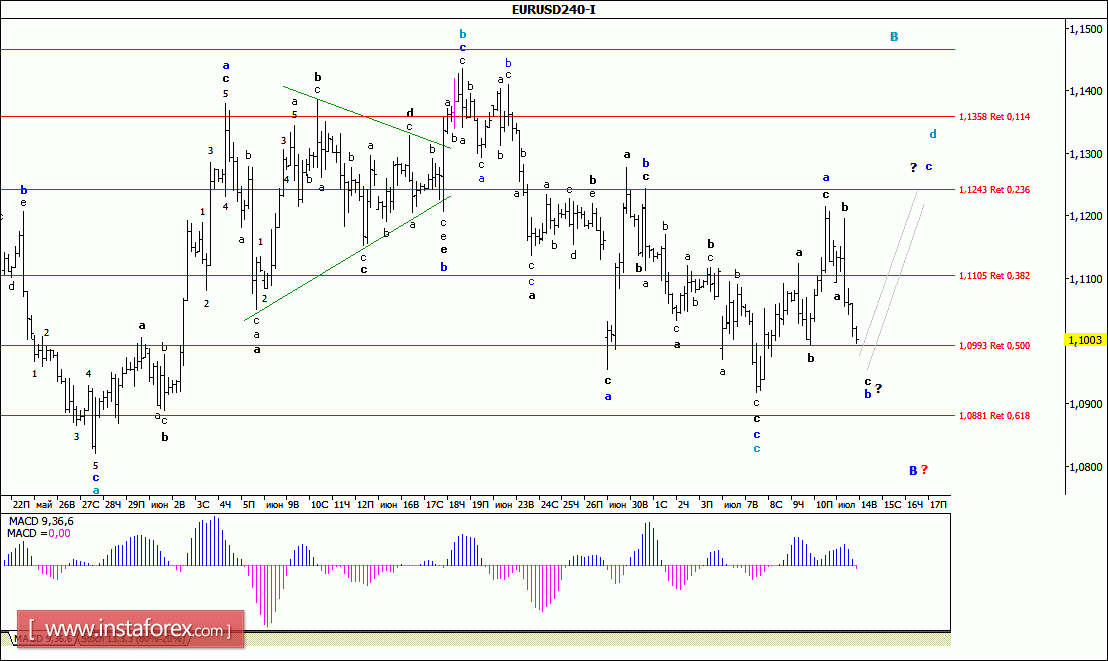The width and height of the screenshot is (1108, 661).
Task: Click the 1,1100 price axis label
Action: pos(1085,279)
